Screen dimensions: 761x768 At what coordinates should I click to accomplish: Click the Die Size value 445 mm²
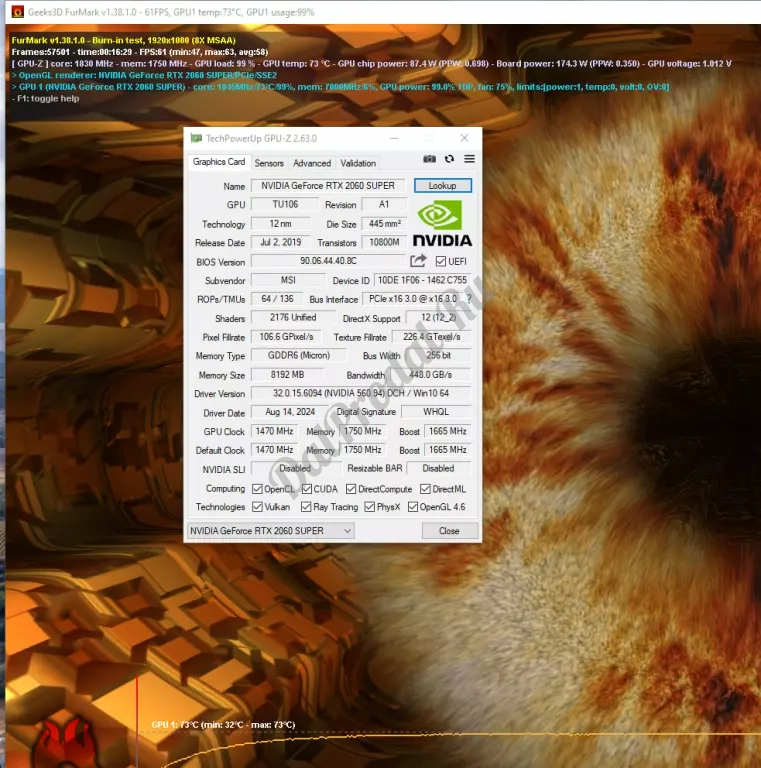[384, 224]
